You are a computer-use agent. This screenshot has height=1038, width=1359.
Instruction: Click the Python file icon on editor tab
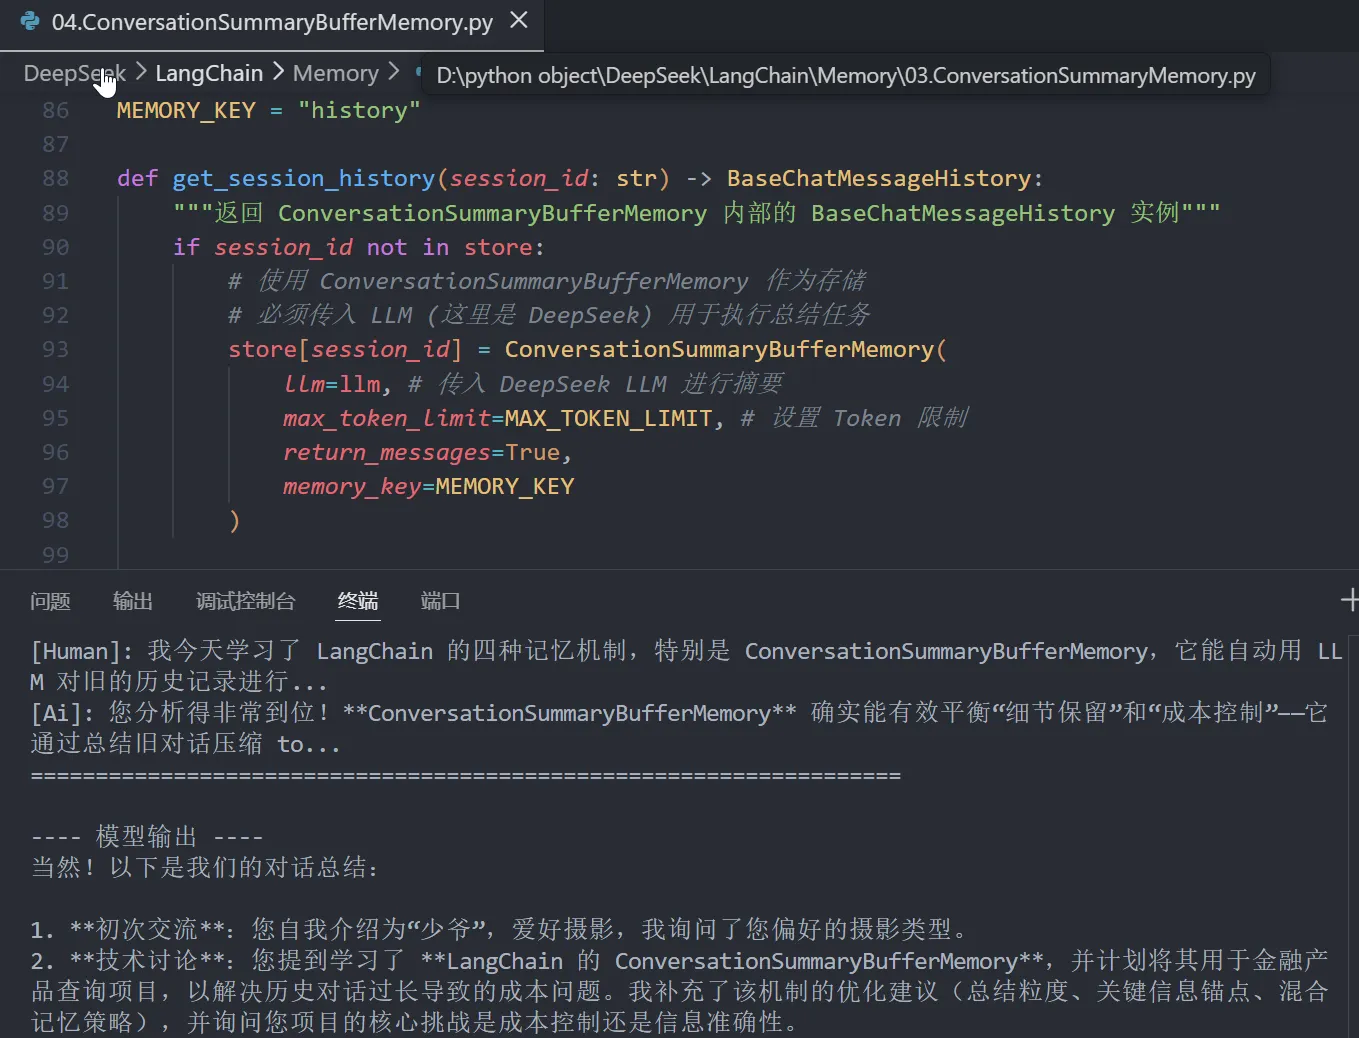(x=30, y=21)
